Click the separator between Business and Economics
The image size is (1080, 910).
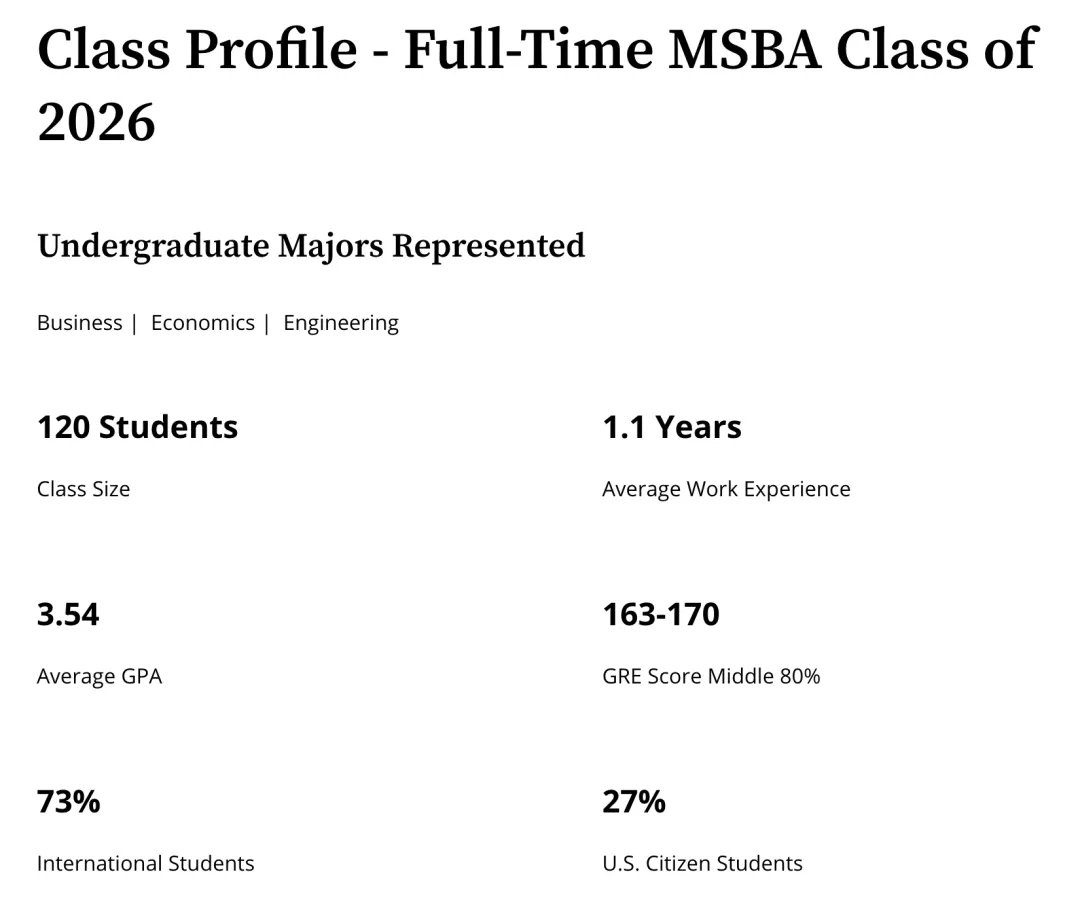(134, 323)
